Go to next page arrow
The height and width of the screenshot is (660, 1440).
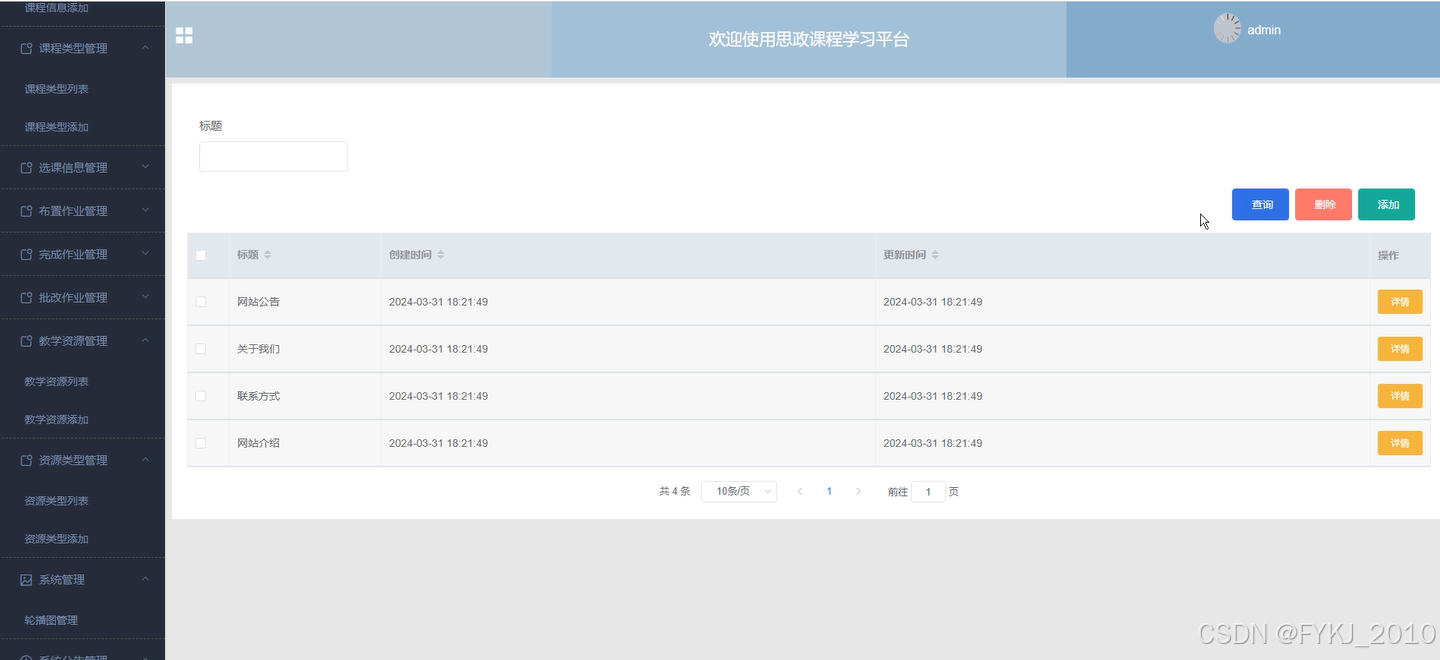pyautogui.click(x=858, y=491)
